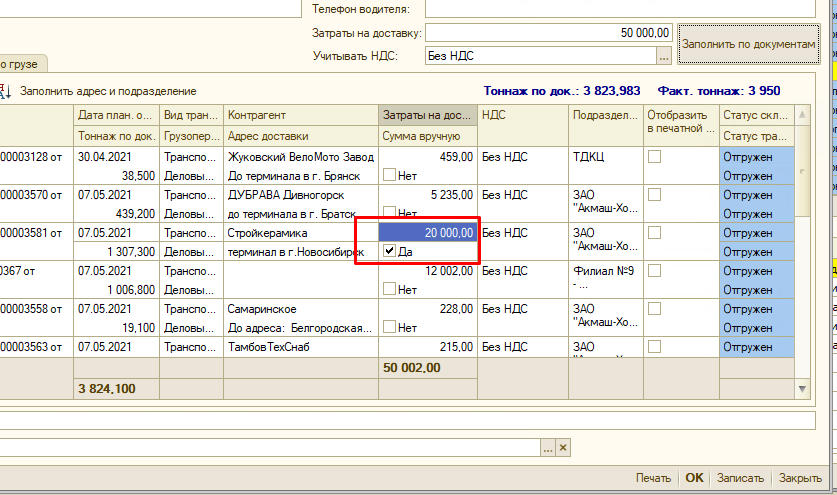This screenshot has height=495, width=837.
Task: Click the sort icon beside 'Заполнить адрес и подразделение'
Action: [x=5, y=91]
